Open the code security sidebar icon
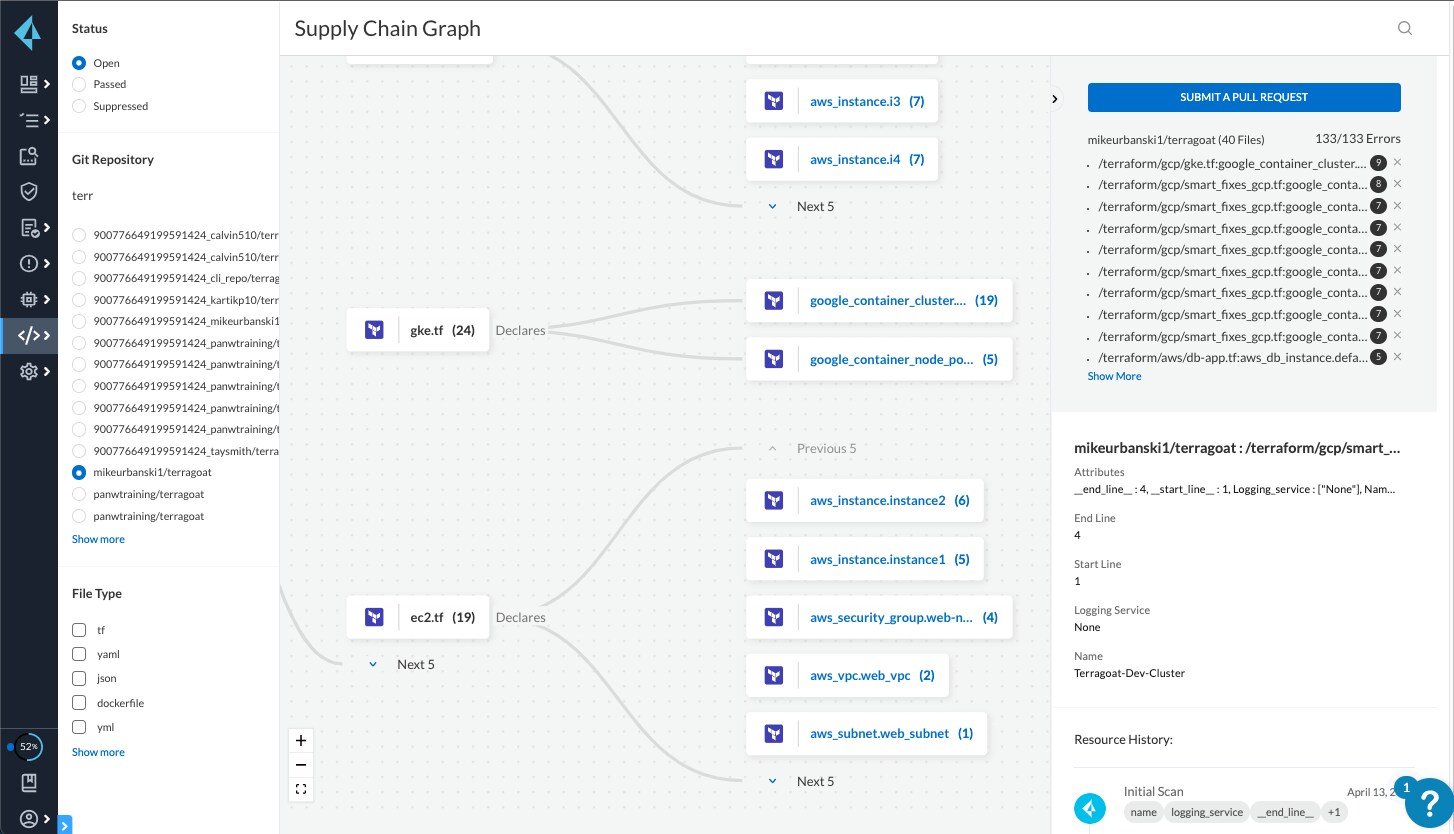This screenshot has height=834, width=1454. (29, 335)
